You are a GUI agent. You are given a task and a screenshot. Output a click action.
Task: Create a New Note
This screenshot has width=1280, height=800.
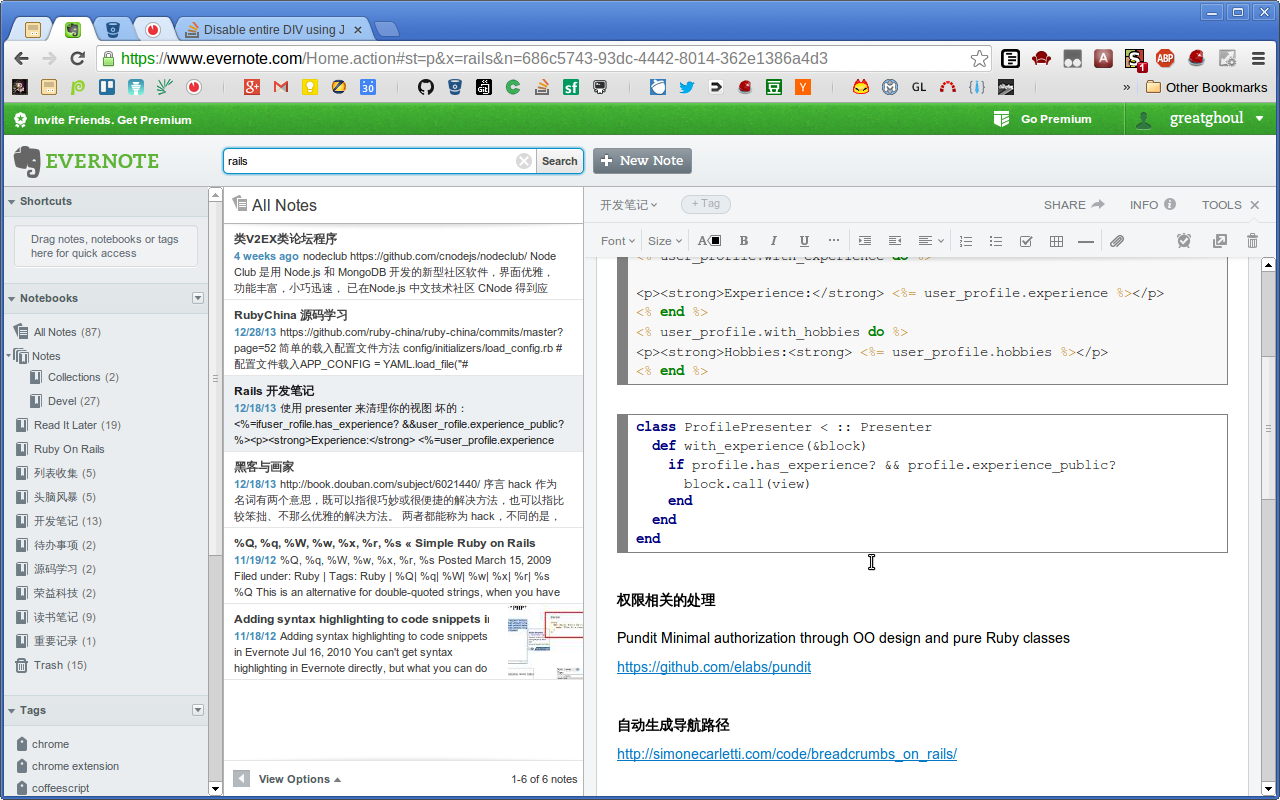[642, 161]
